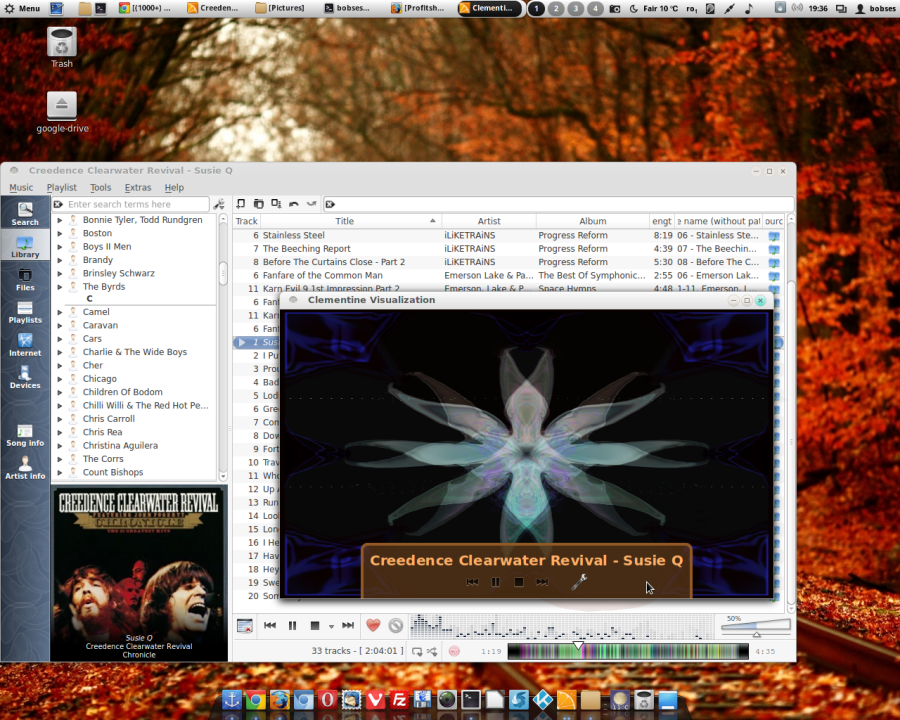Select Christina Aguilera in library
This screenshot has width=900, height=720.
tap(120, 446)
